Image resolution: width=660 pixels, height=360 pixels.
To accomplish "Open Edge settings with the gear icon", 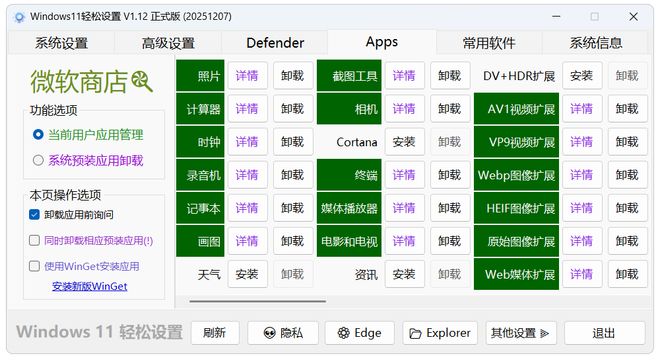I will pyautogui.click(x=359, y=333).
